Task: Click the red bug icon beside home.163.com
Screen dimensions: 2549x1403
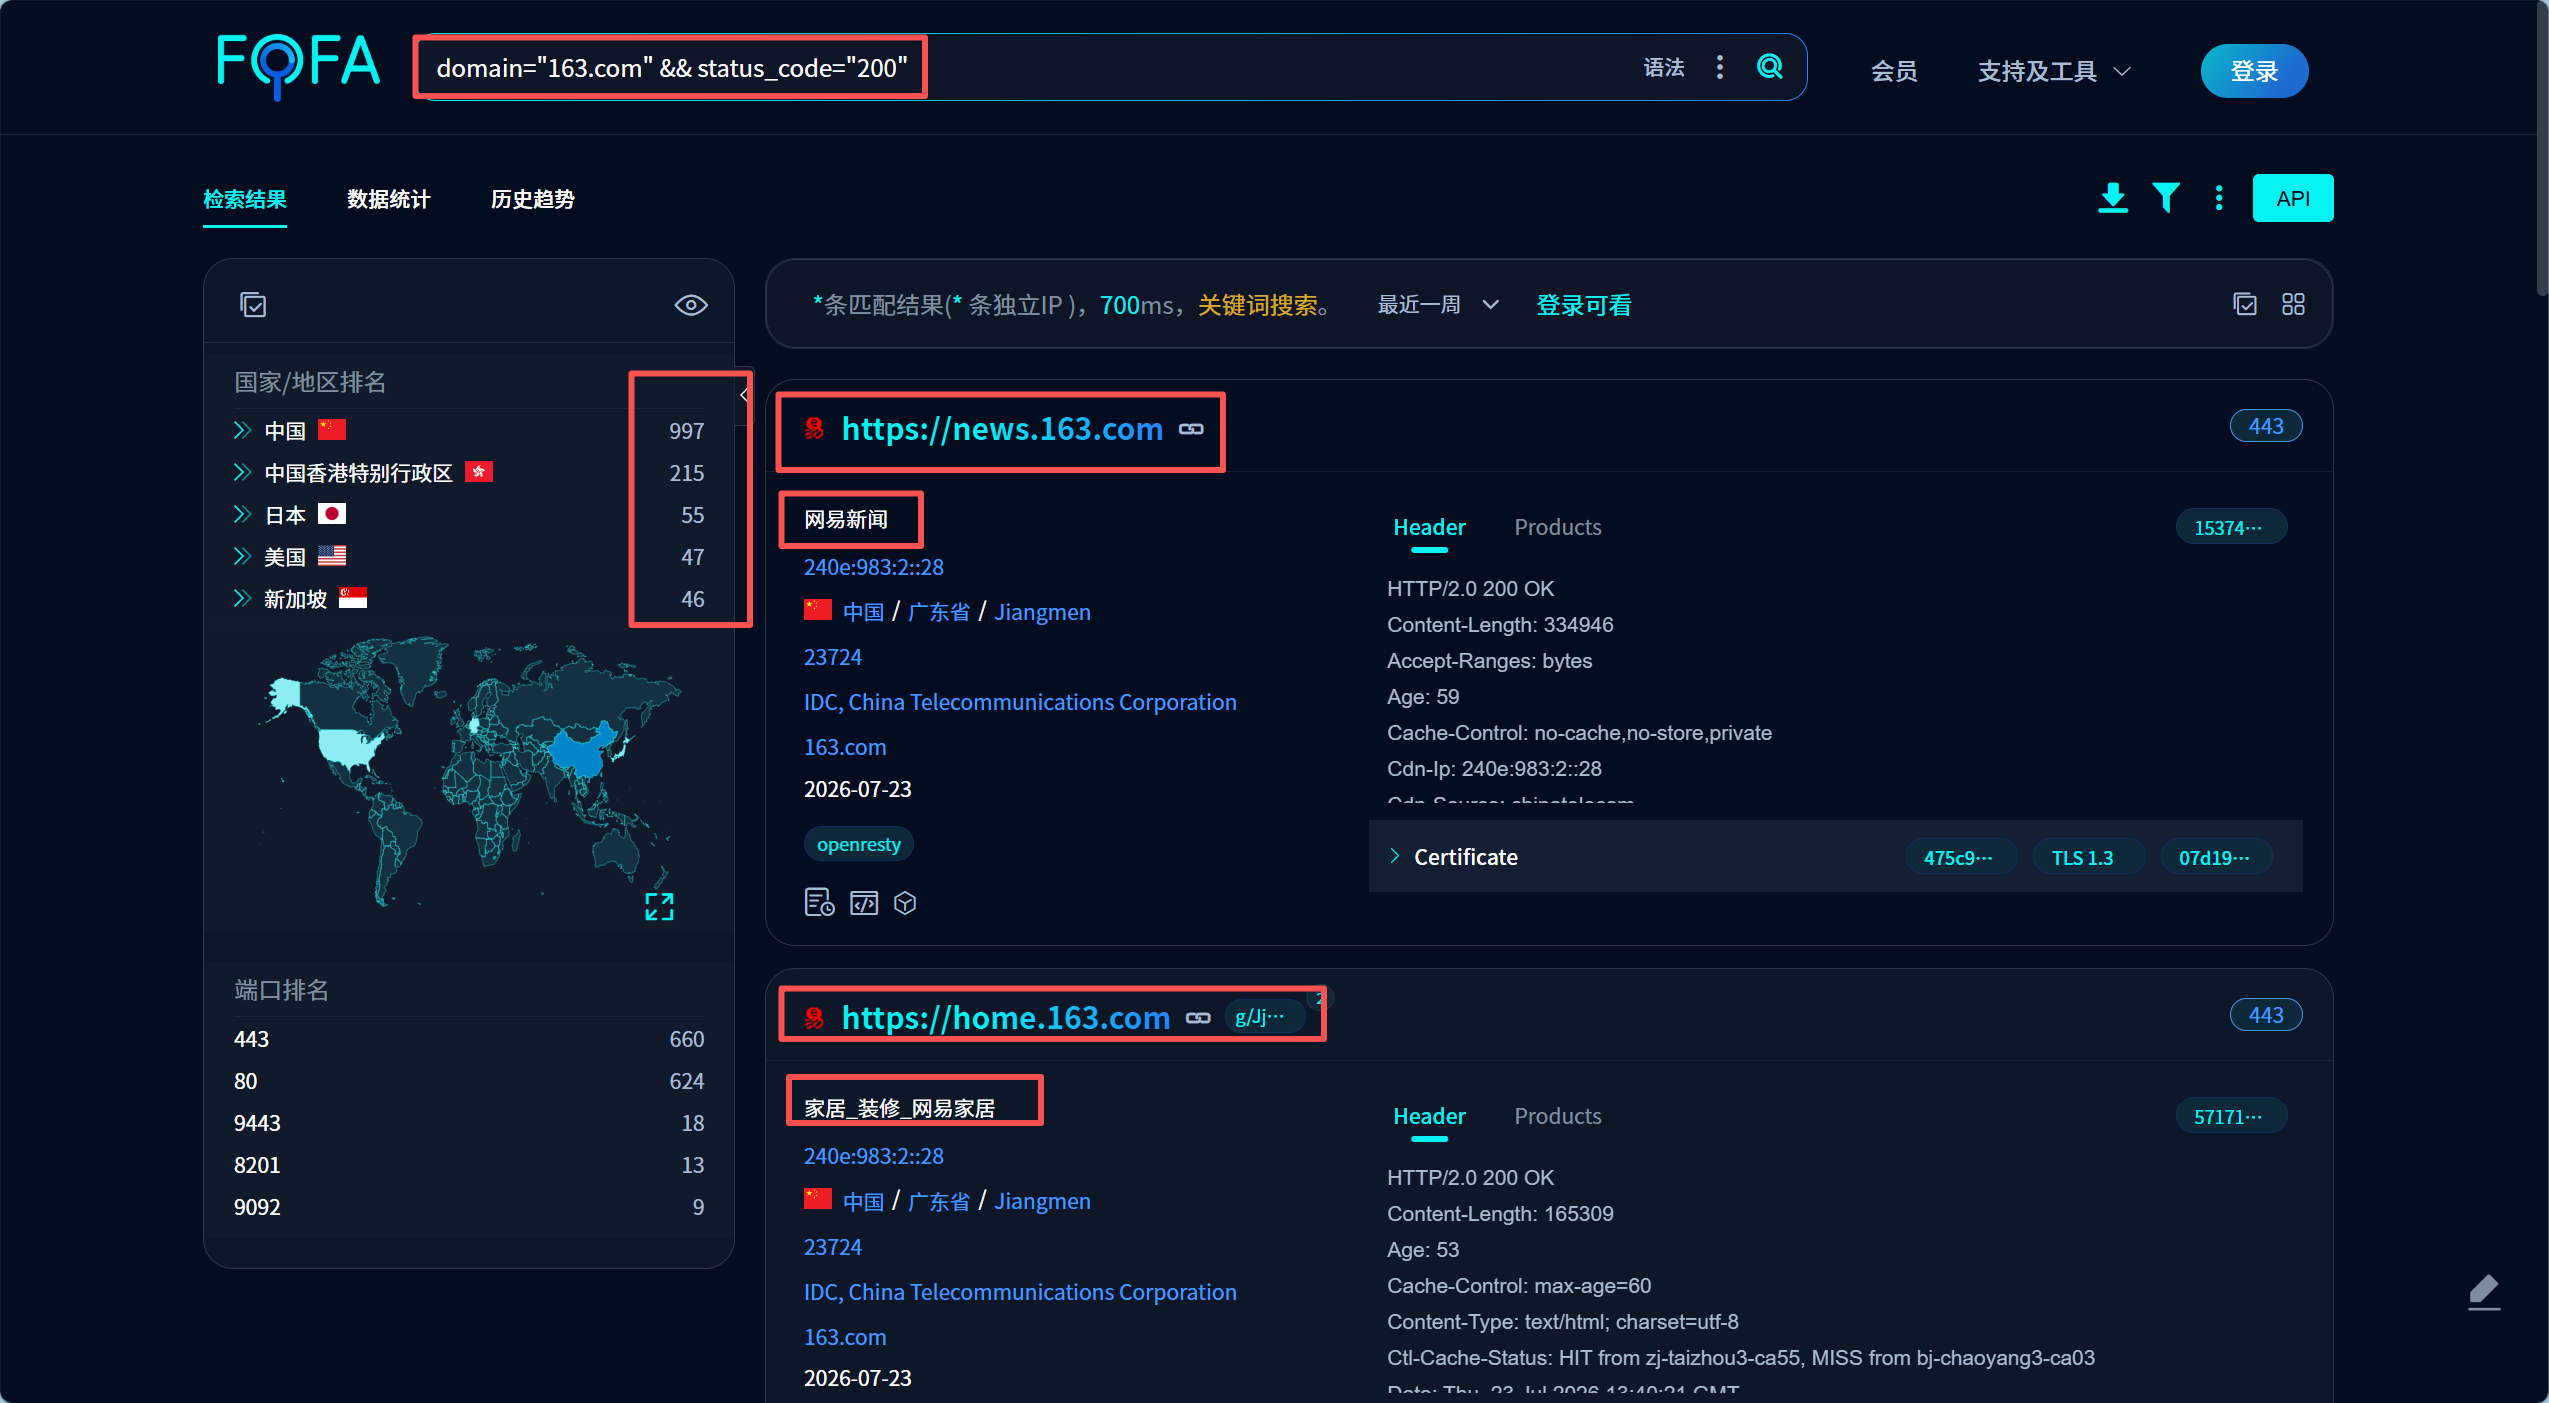Action: point(814,1018)
